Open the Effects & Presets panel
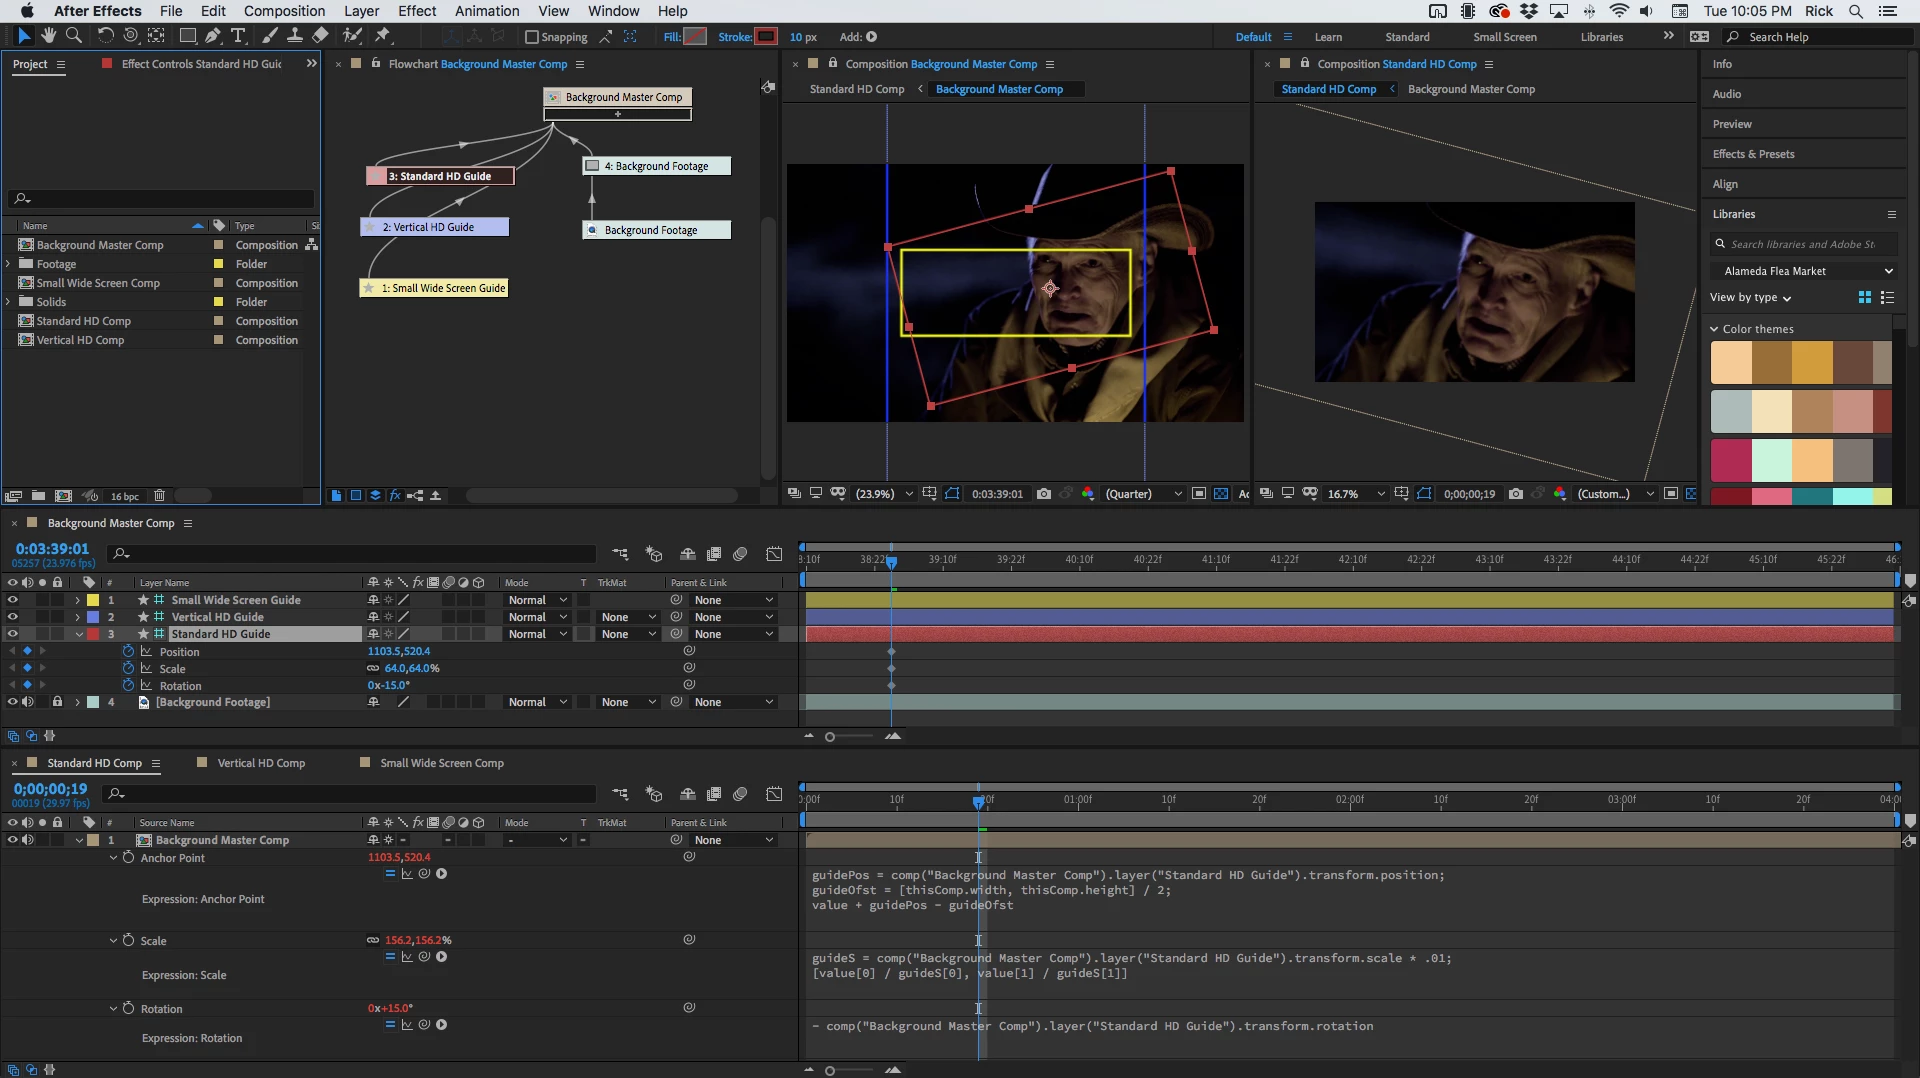This screenshot has width=1920, height=1078. [x=1753, y=154]
